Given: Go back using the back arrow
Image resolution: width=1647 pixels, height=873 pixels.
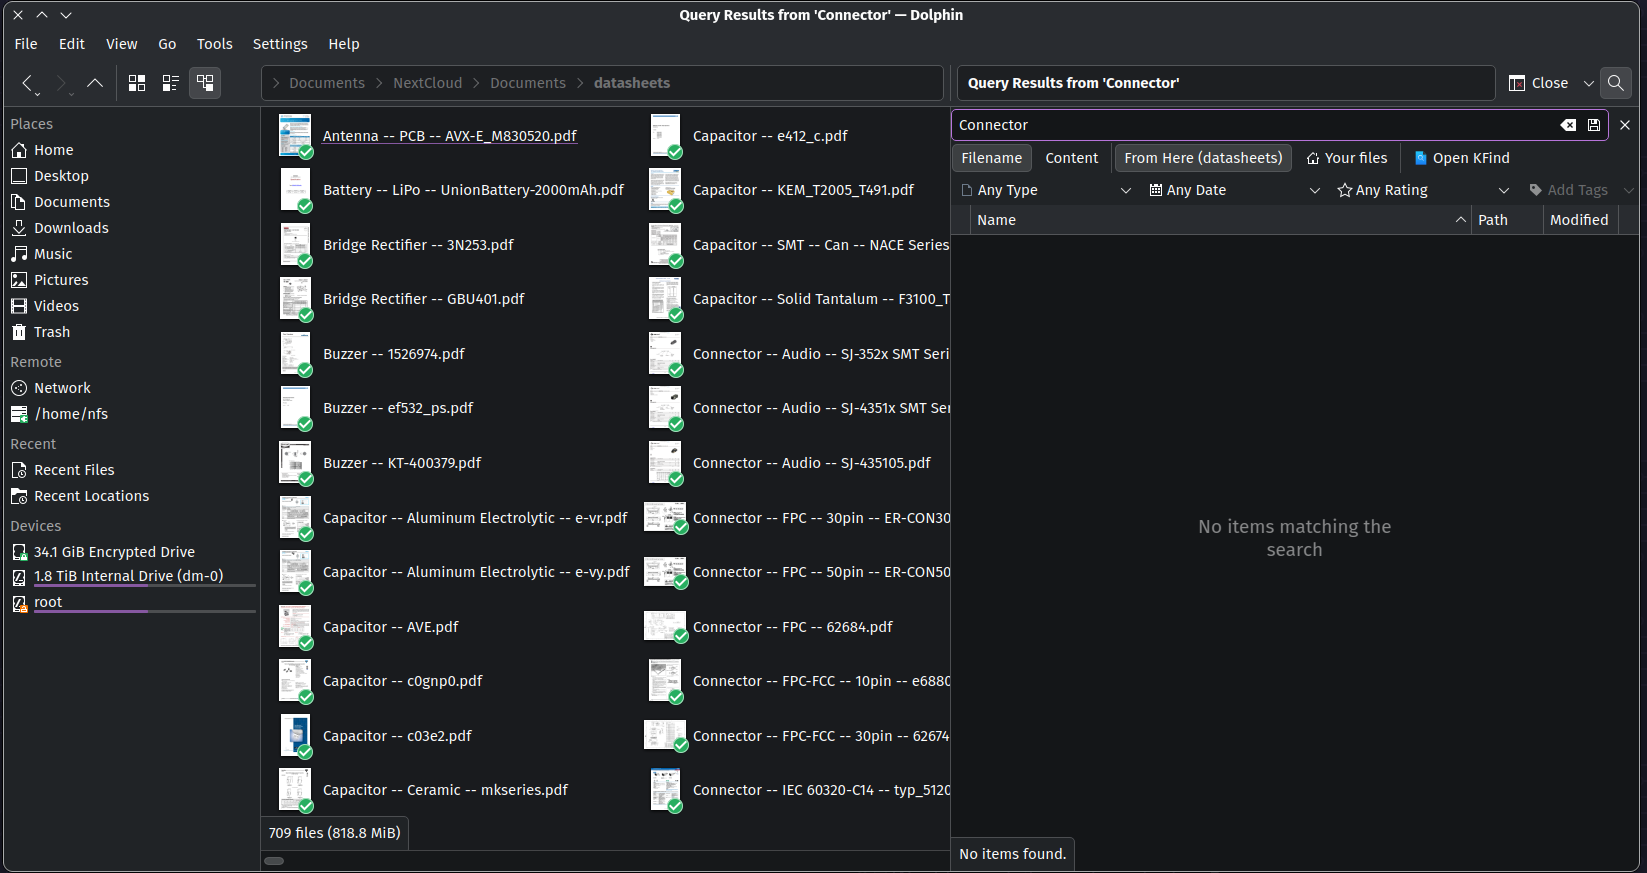Looking at the screenshot, I should (27, 83).
